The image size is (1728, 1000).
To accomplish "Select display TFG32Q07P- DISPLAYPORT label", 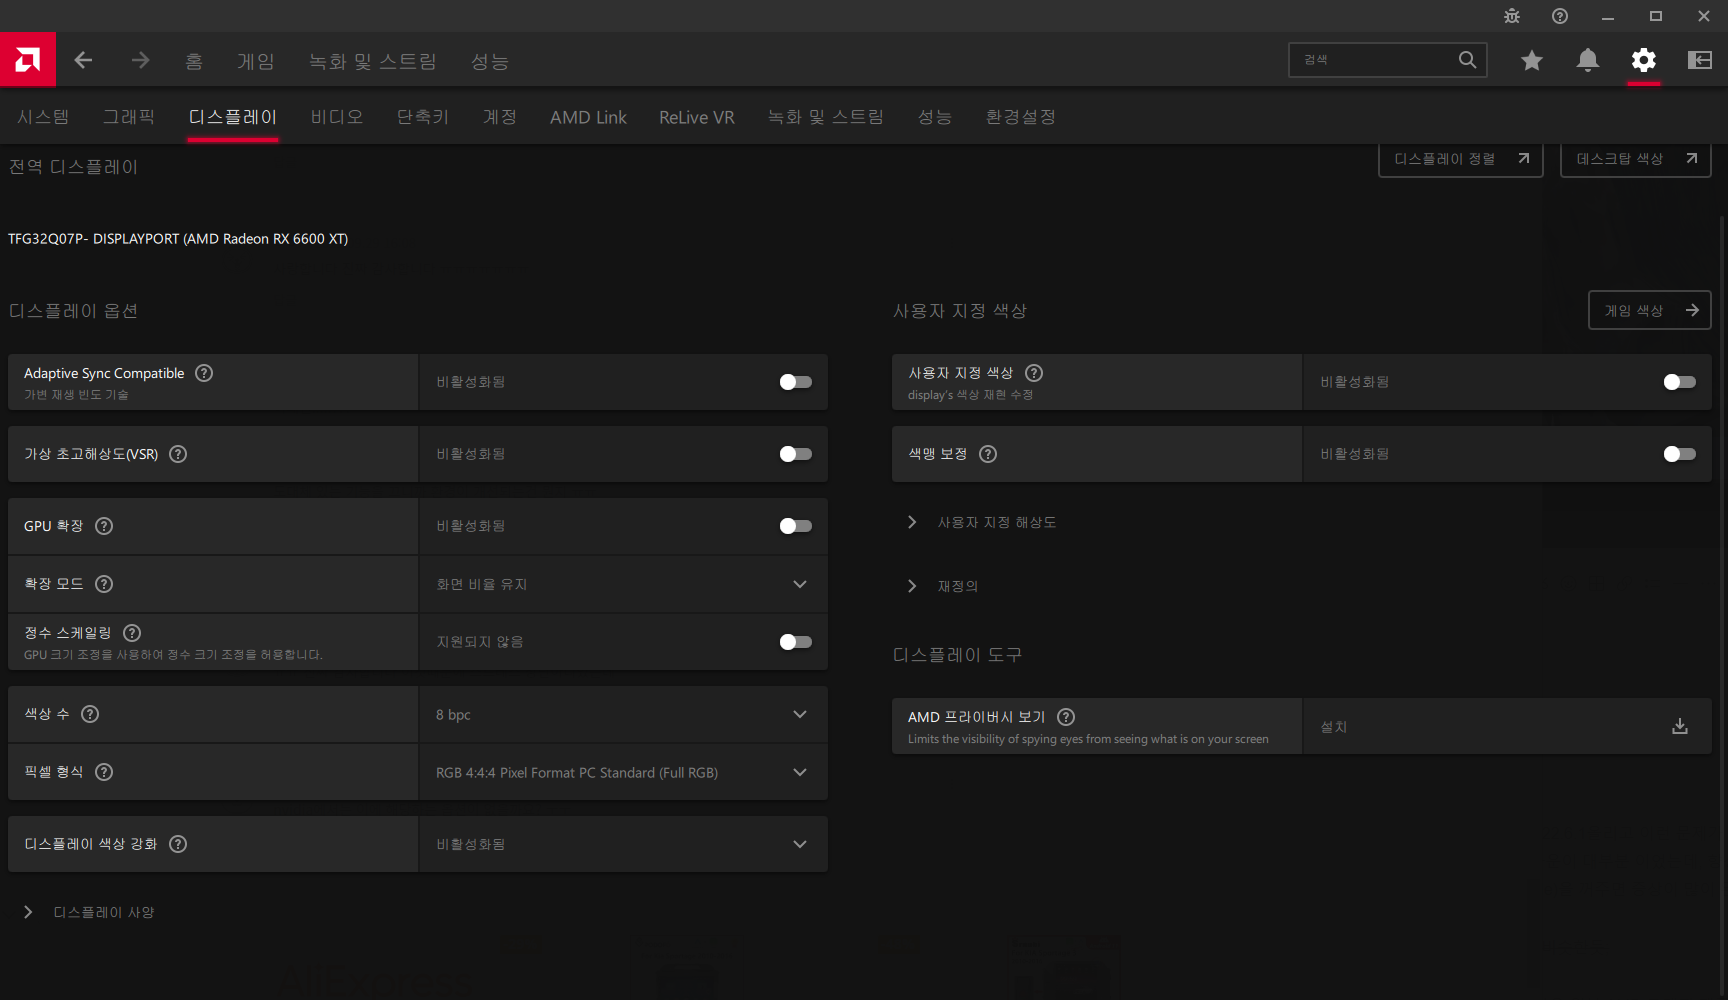I will point(178,239).
